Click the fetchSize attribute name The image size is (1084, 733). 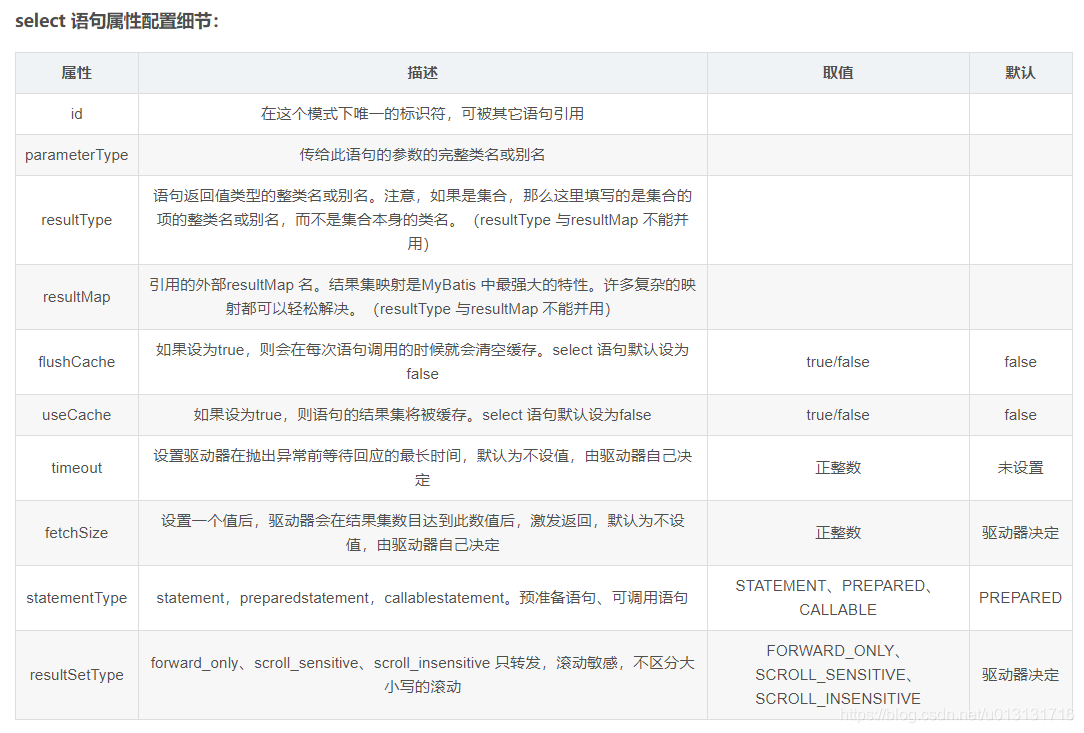[x=76, y=532]
